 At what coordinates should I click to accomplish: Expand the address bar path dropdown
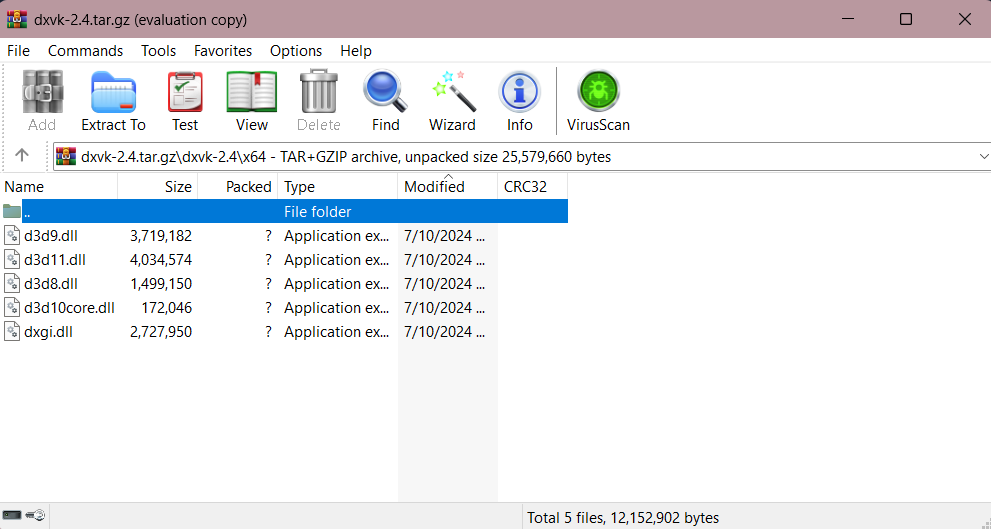983,156
